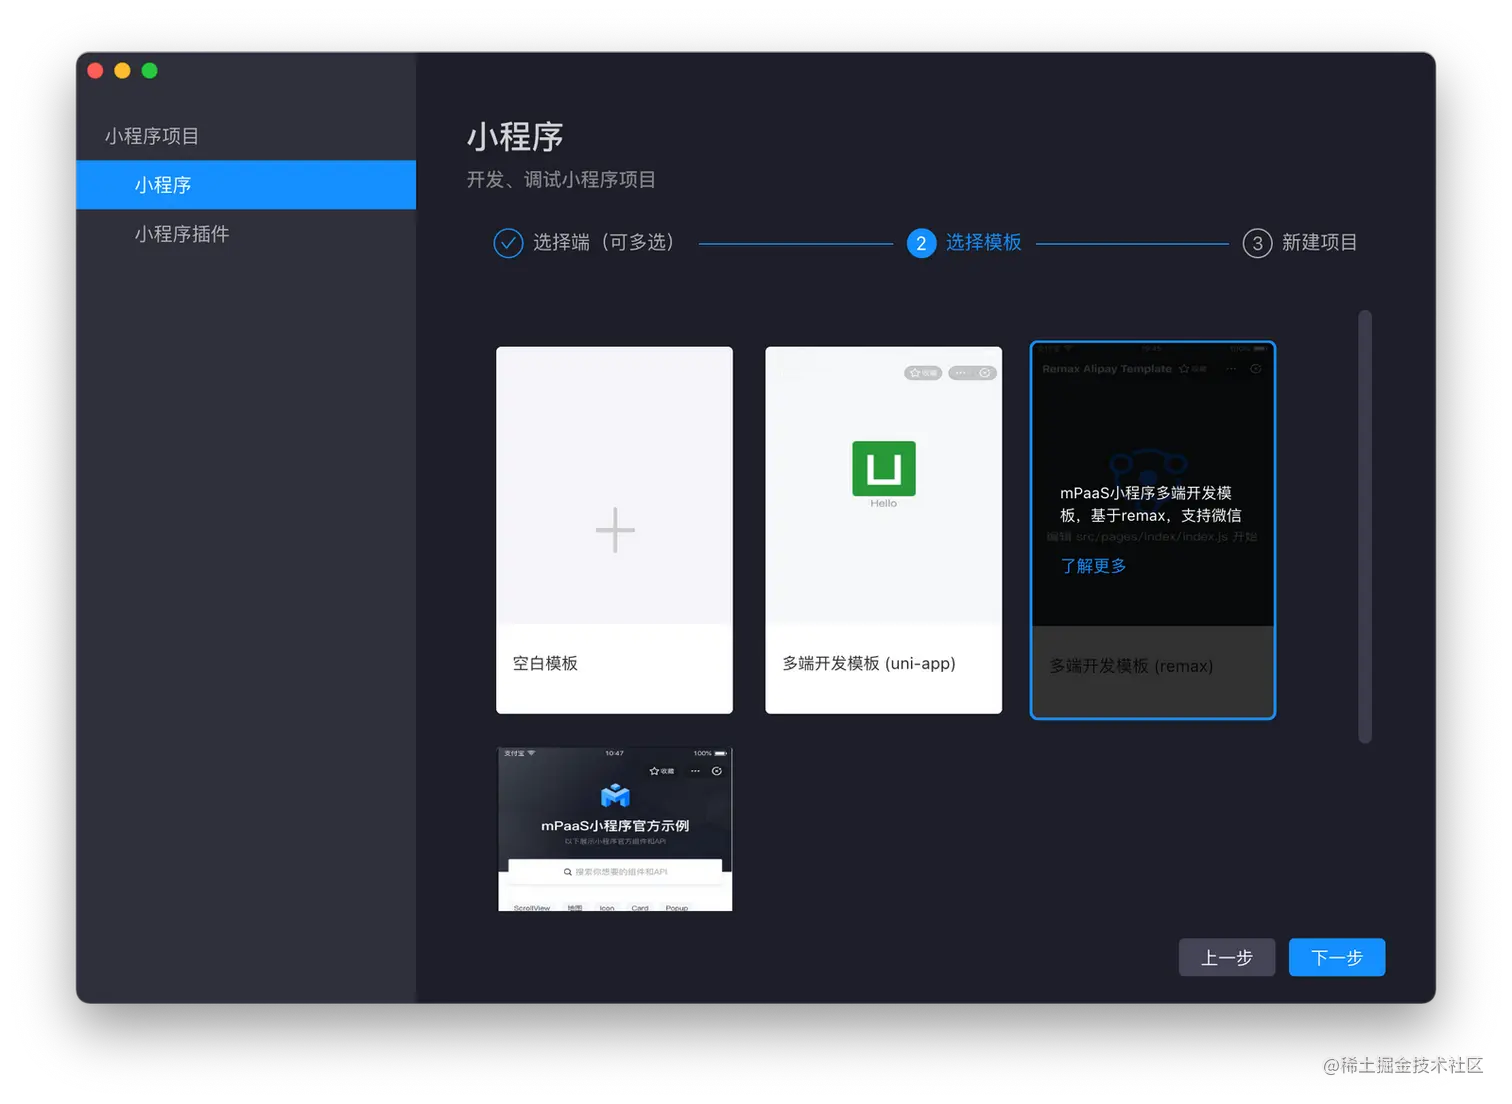Click subtitle 开发、调试小程序项目
1512x1104 pixels.
(x=561, y=180)
